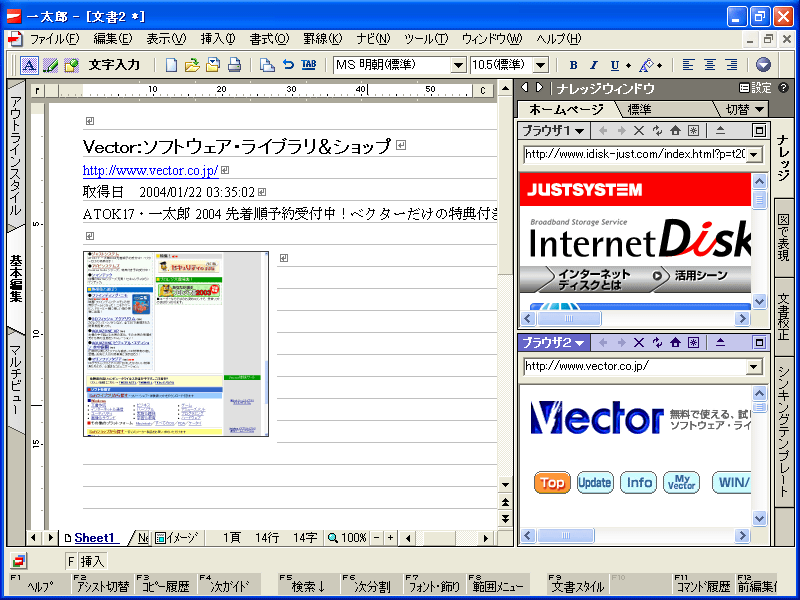The image size is (800, 600).
Task: Undo the last action
Action: [288, 64]
